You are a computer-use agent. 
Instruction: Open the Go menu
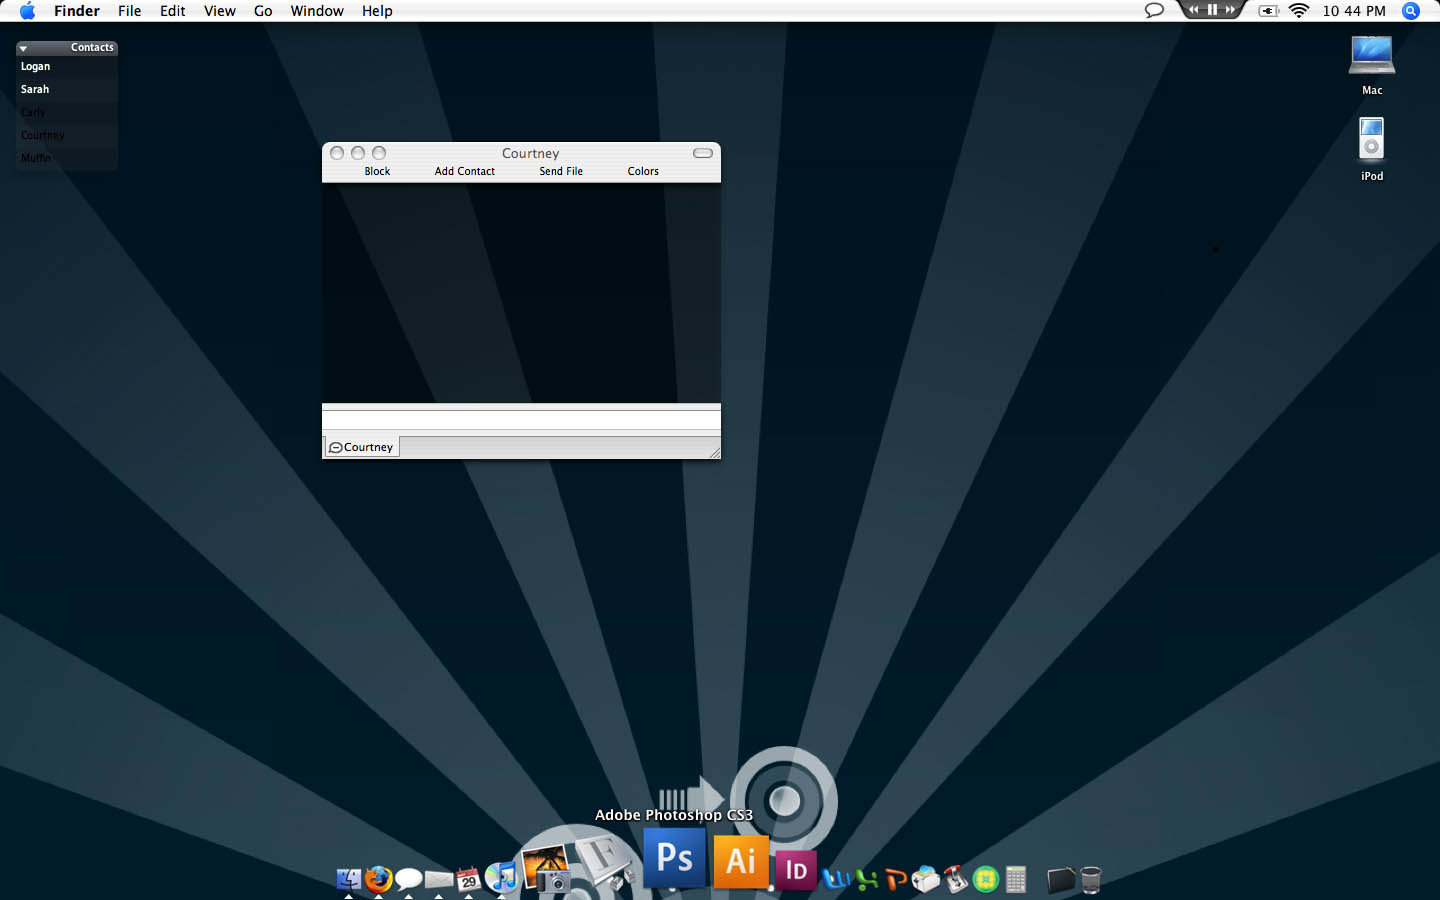click(x=263, y=11)
